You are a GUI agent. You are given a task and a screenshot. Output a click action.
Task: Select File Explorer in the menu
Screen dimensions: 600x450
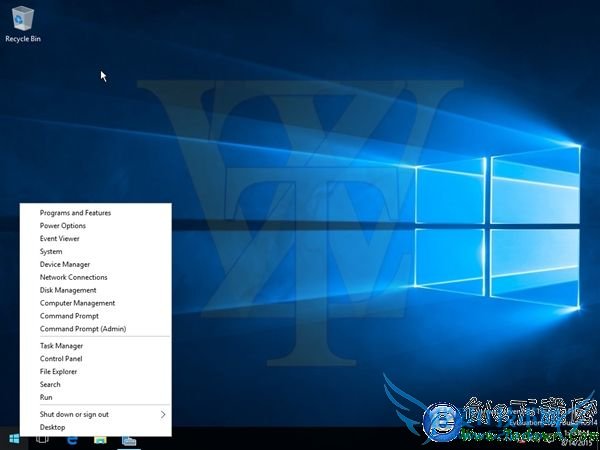(96, 372)
